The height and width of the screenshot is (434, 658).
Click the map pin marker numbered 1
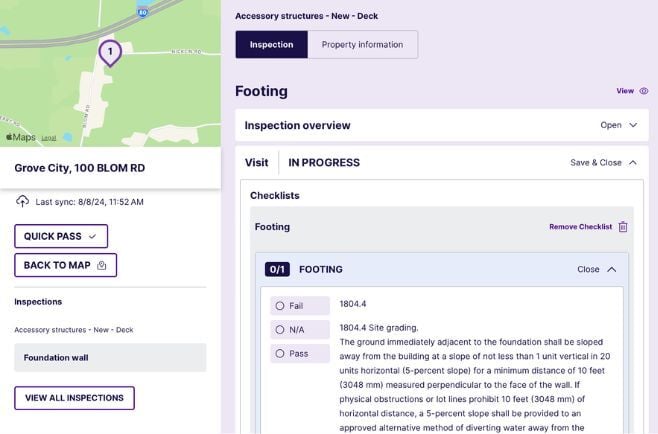point(110,50)
